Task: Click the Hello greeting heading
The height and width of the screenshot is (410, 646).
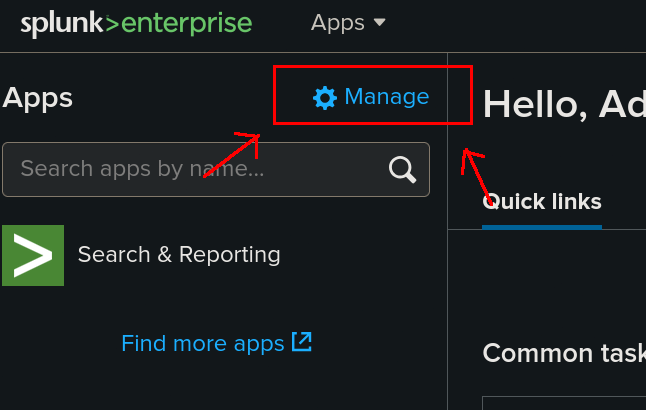Action: coord(564,105)
